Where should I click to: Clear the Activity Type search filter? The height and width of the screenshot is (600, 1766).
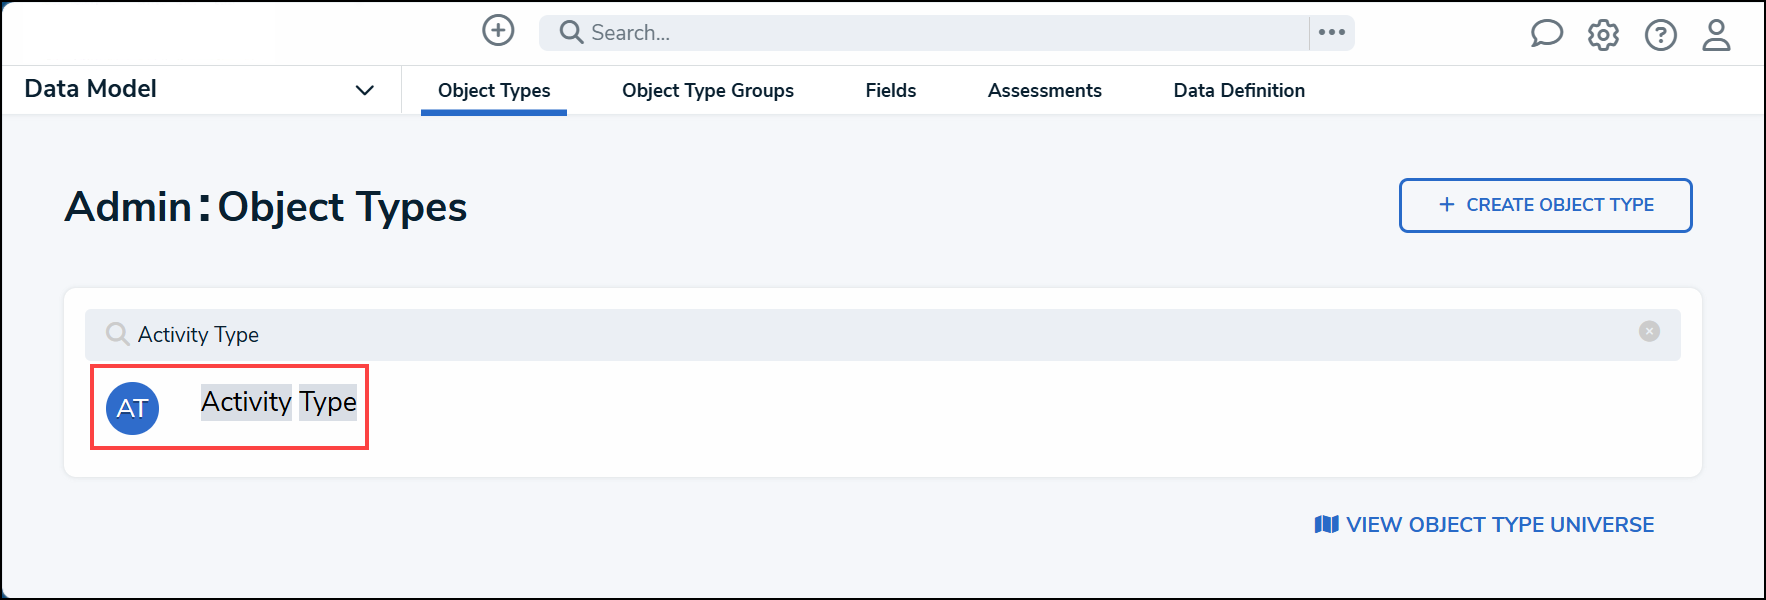point(1649,331)
